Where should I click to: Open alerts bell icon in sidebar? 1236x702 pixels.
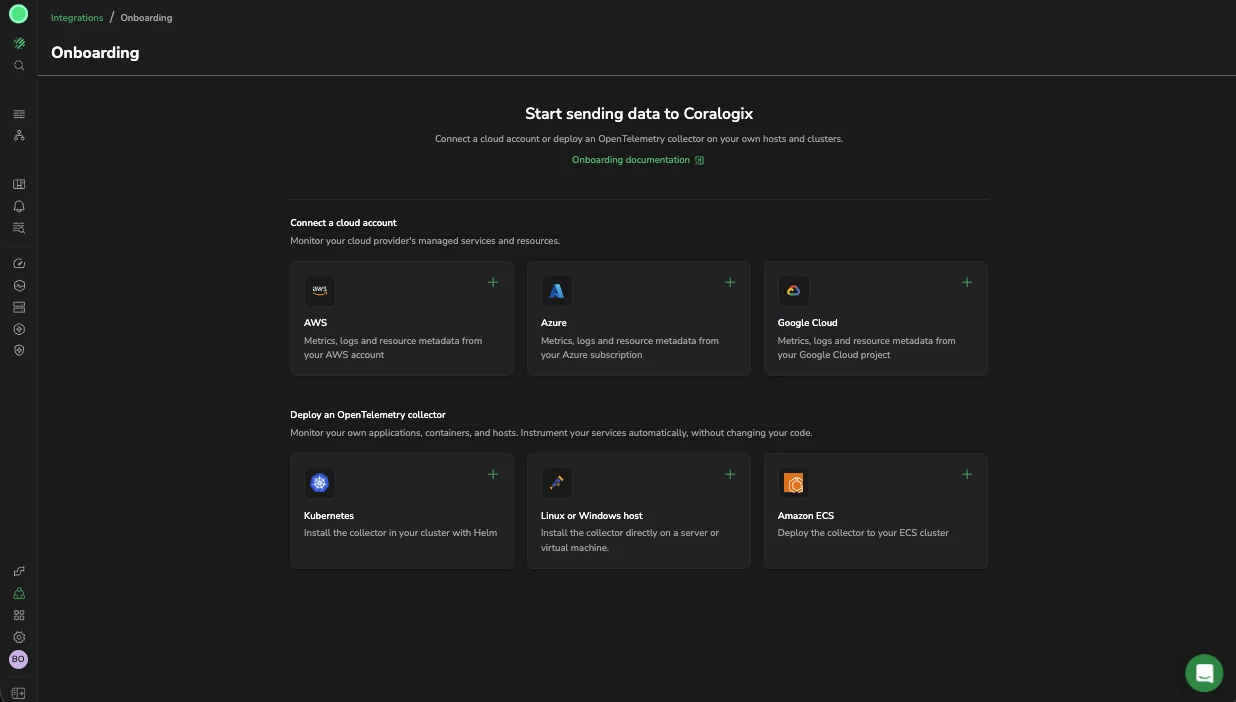(19, 206)
